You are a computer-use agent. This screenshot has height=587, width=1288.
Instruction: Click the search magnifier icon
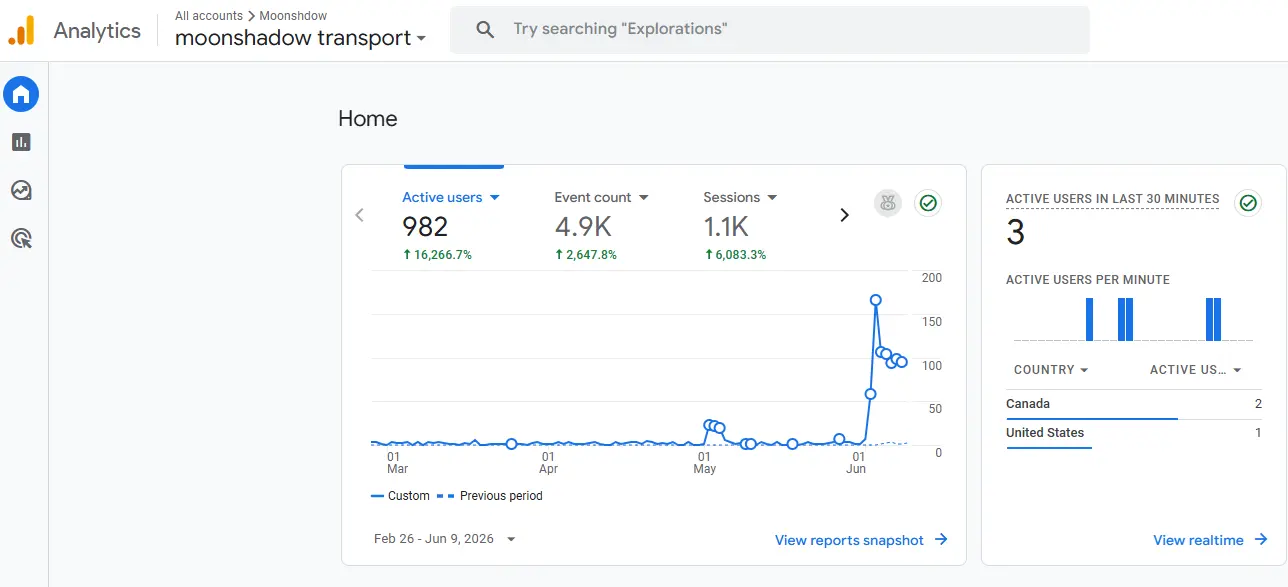point(486,30)
